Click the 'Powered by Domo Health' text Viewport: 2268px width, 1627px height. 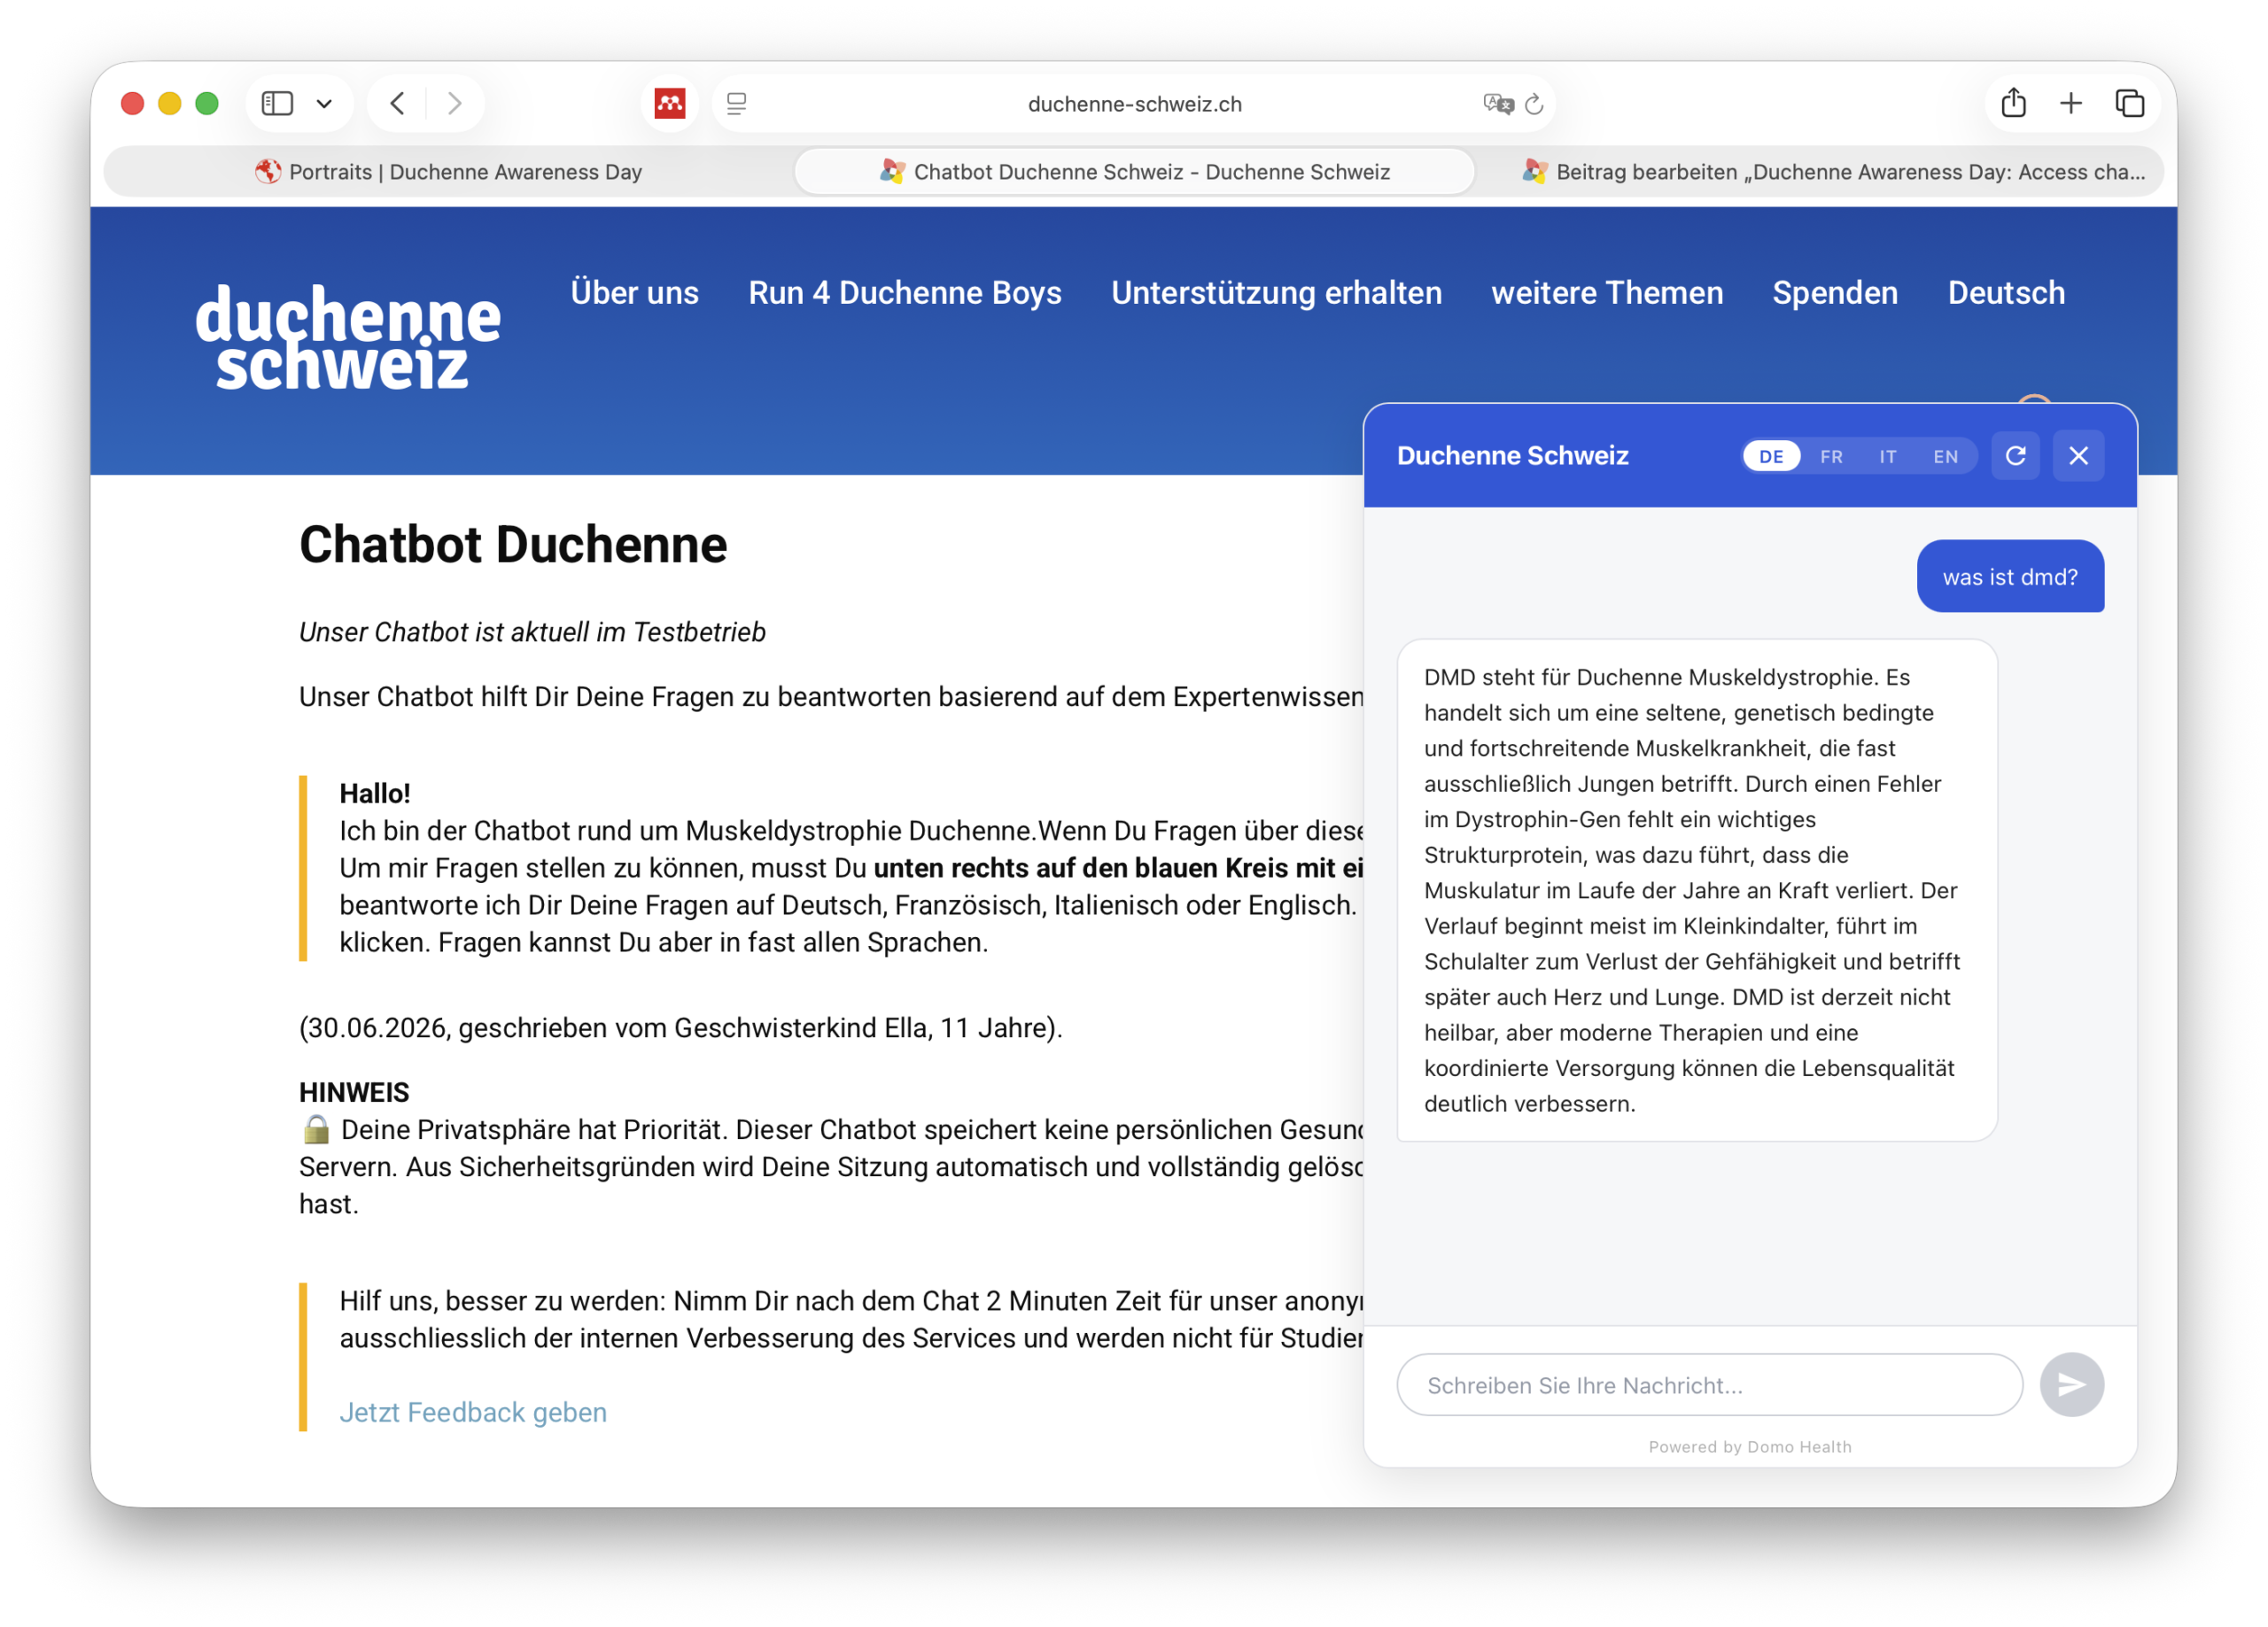1750,1447
